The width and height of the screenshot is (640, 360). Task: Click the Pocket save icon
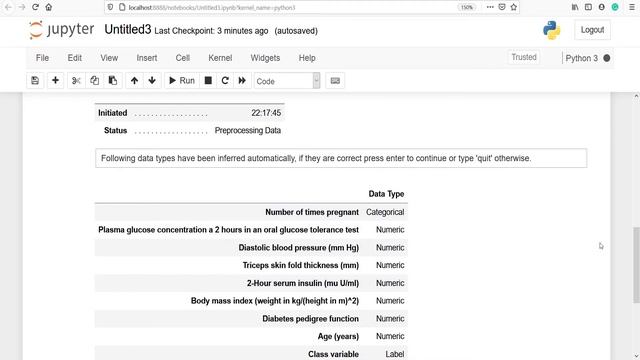pos(502,7)
